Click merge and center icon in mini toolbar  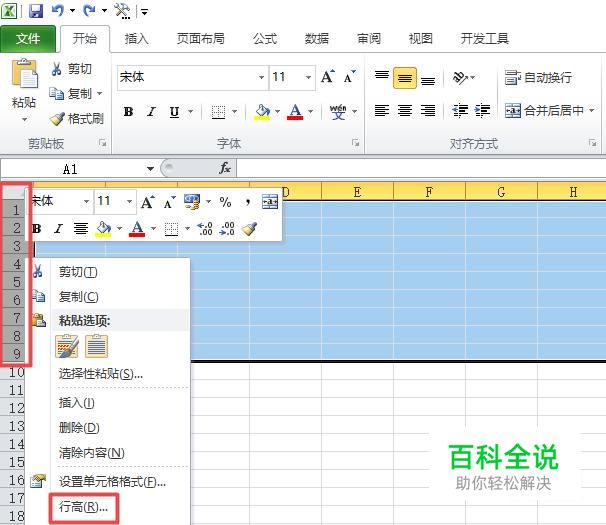pos(270,201)
